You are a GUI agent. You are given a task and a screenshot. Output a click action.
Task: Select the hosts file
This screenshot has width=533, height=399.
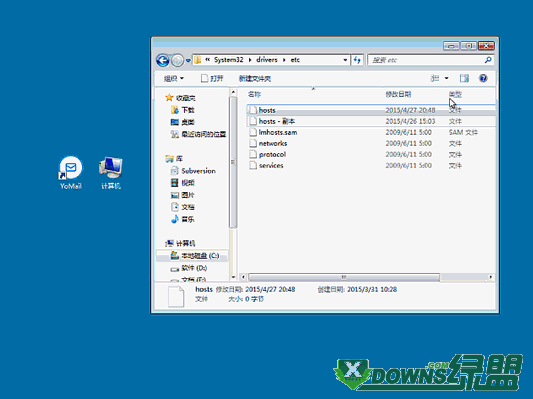[371, 110]
